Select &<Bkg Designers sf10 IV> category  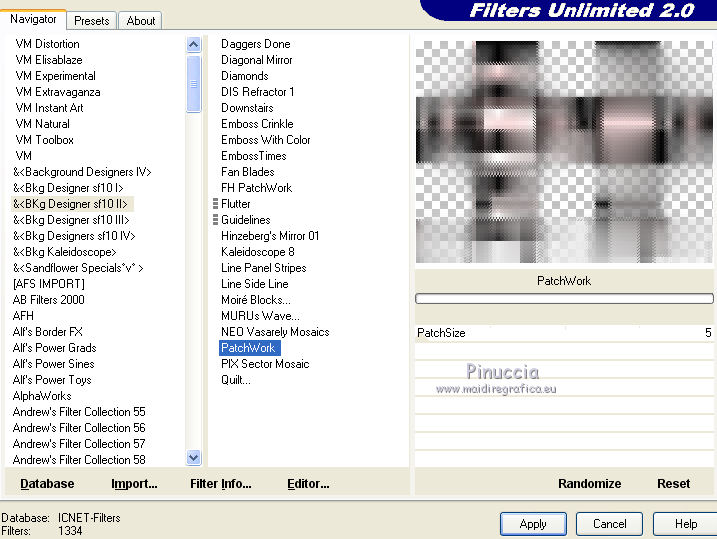coord(74,236)
